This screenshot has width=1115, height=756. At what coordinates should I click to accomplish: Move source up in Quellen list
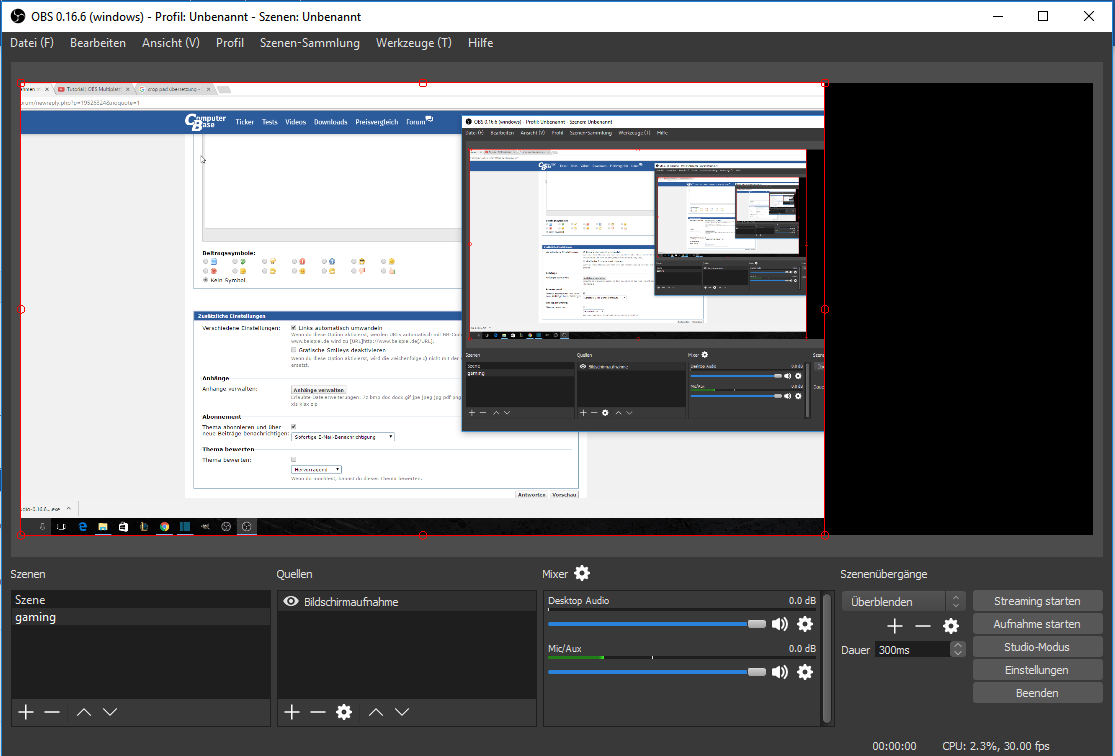[376, 712]
